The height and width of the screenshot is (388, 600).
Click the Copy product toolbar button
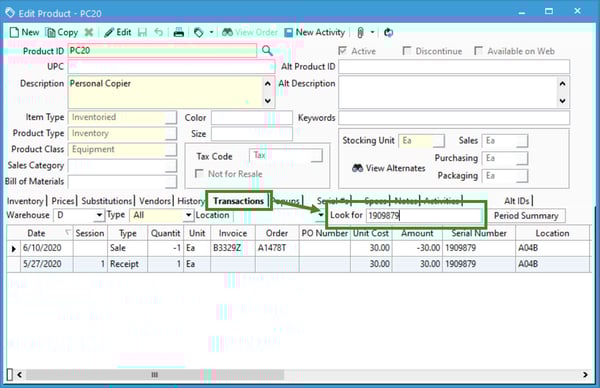[62, 33]
